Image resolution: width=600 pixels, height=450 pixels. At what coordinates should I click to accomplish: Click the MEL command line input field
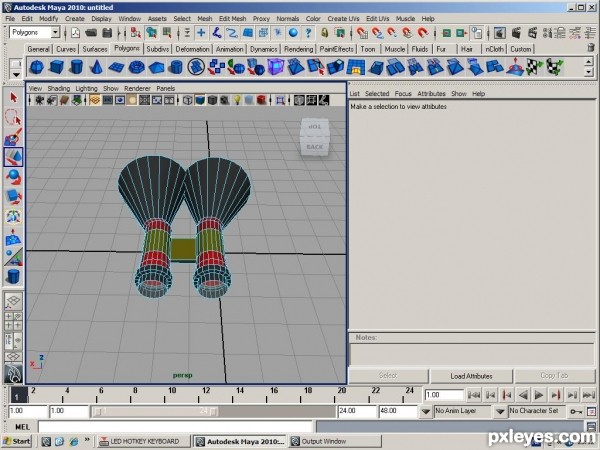(x=175, y=427)
